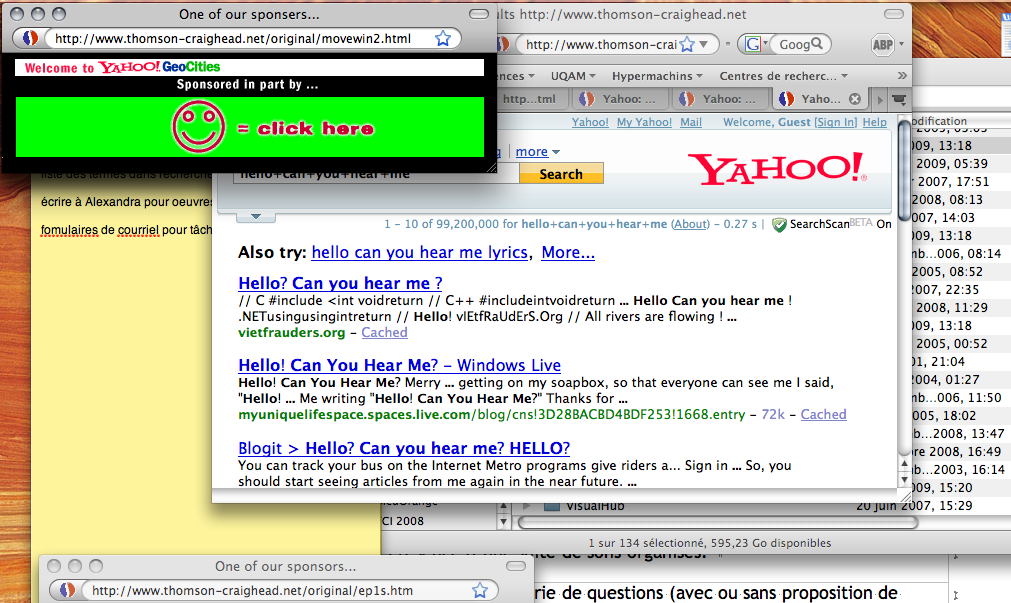Click the note line écrire à Alexandra

tap(127, 202)
